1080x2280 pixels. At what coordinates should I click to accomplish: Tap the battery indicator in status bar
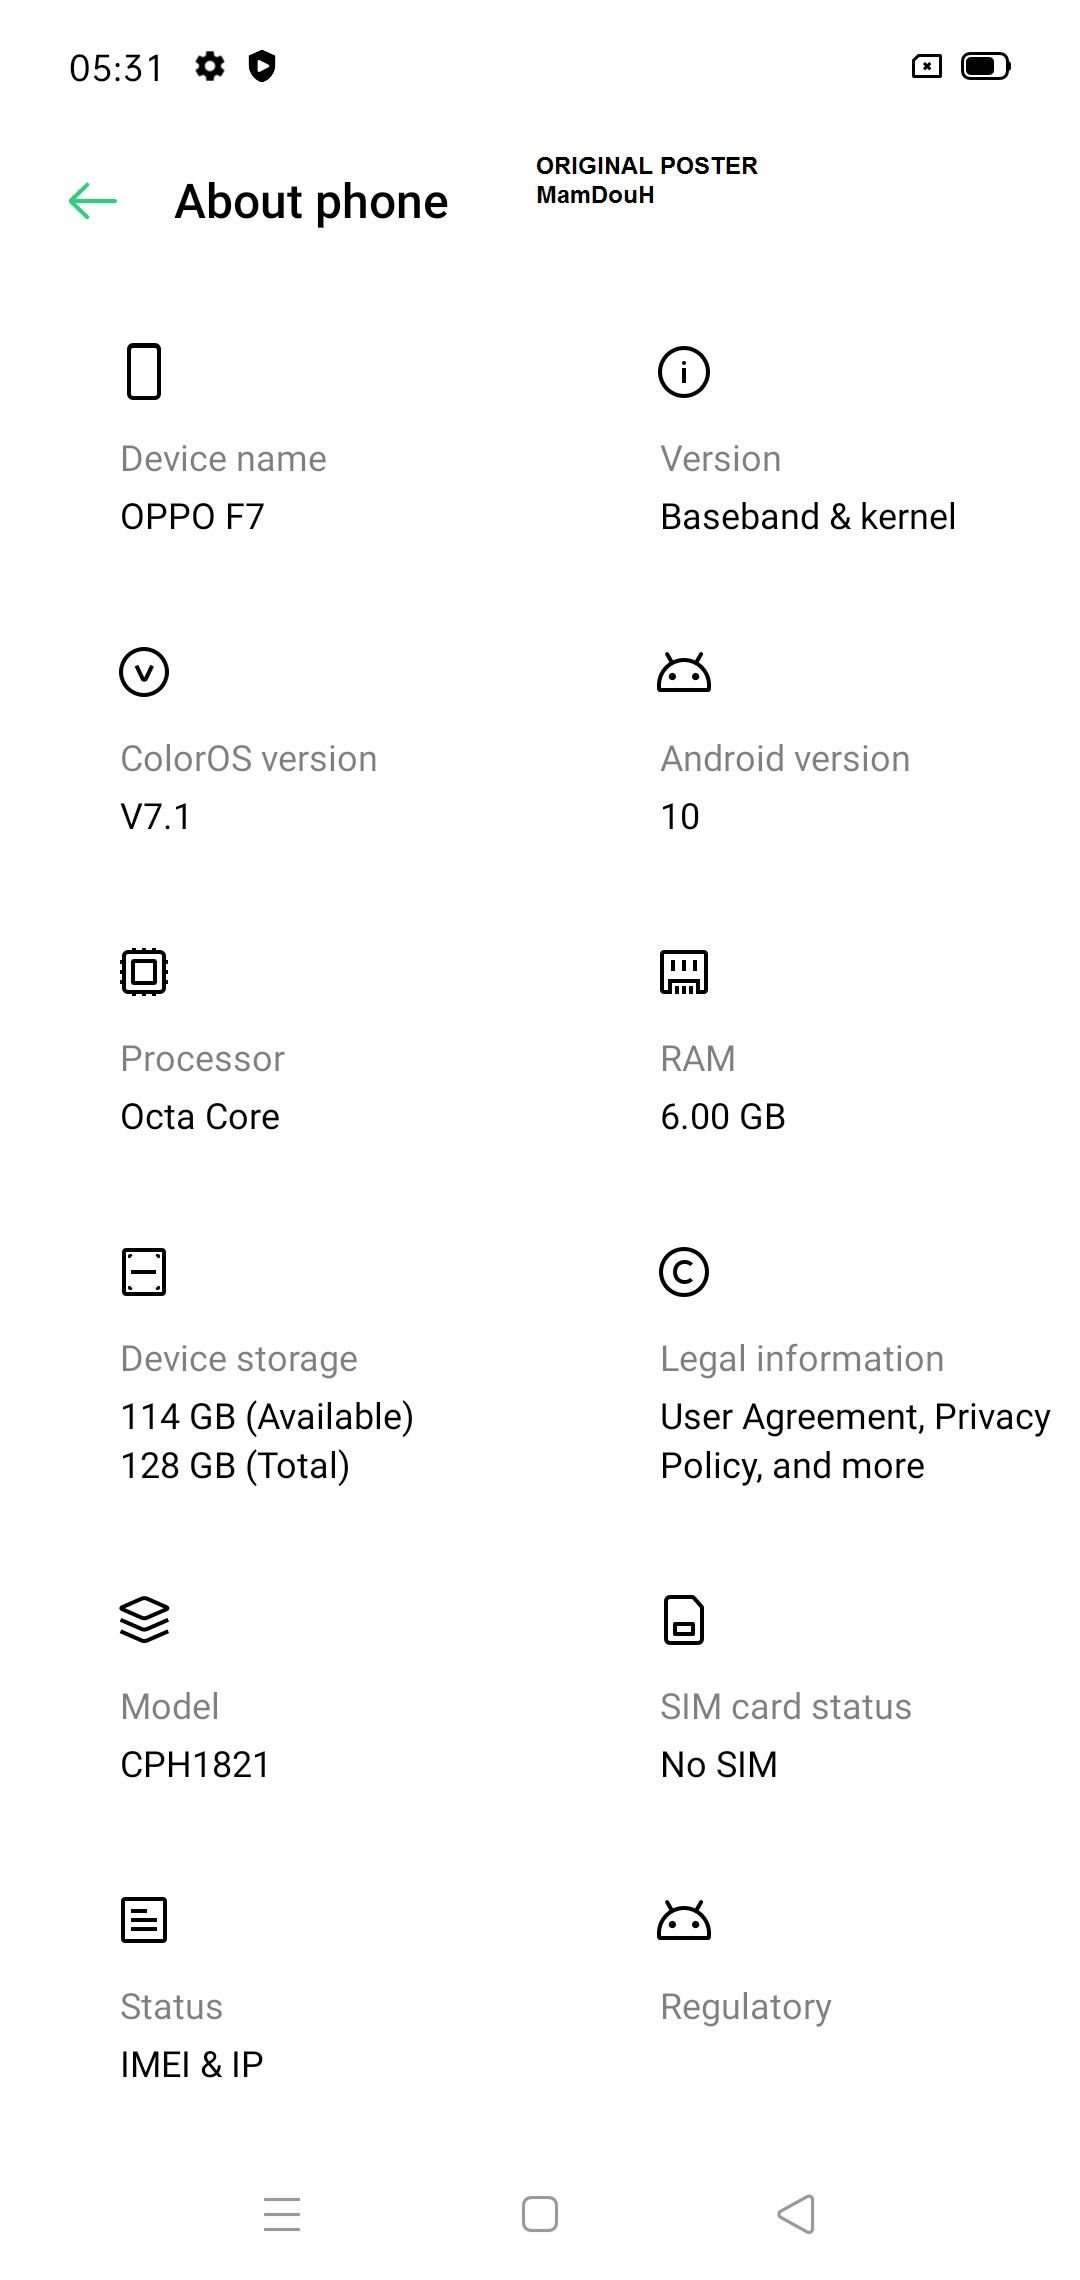984,67
